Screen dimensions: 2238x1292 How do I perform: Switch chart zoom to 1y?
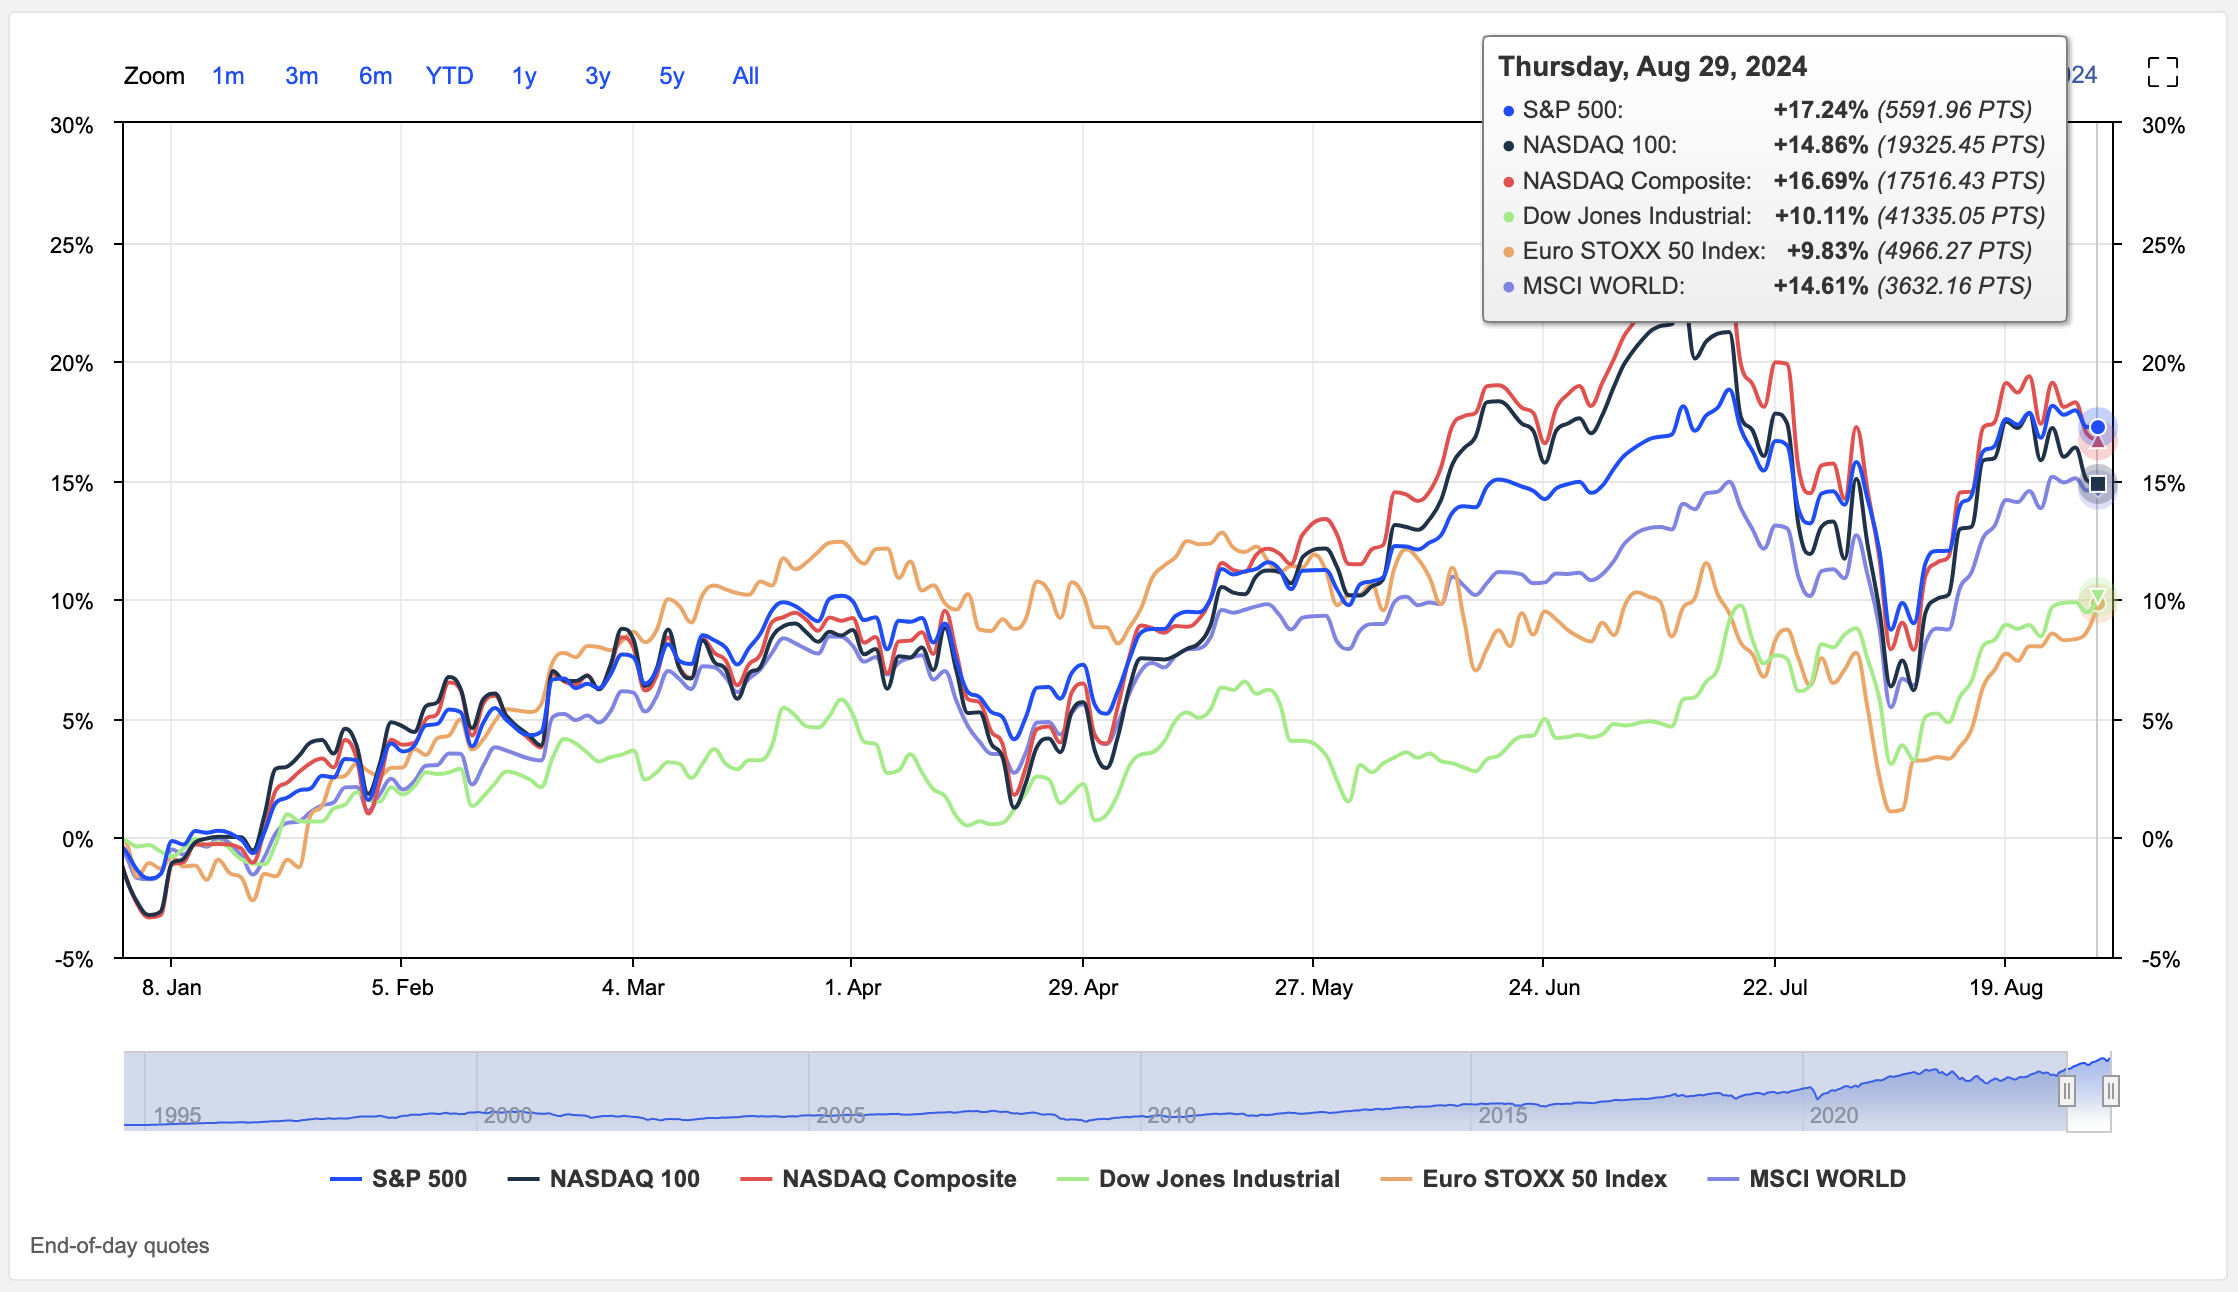point(524,76)
